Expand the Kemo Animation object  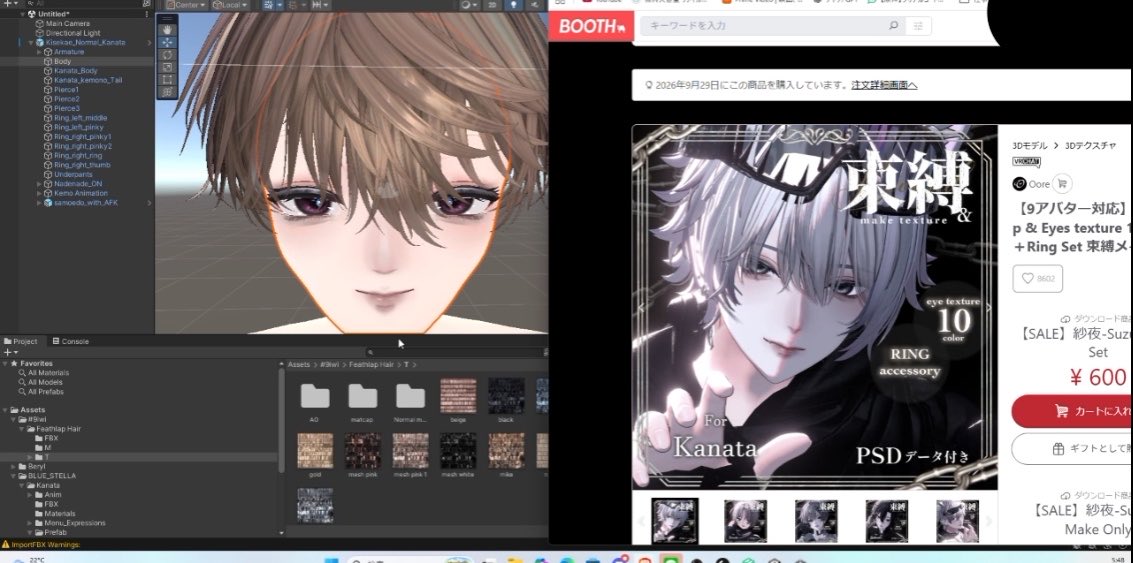tap(40, 193)
